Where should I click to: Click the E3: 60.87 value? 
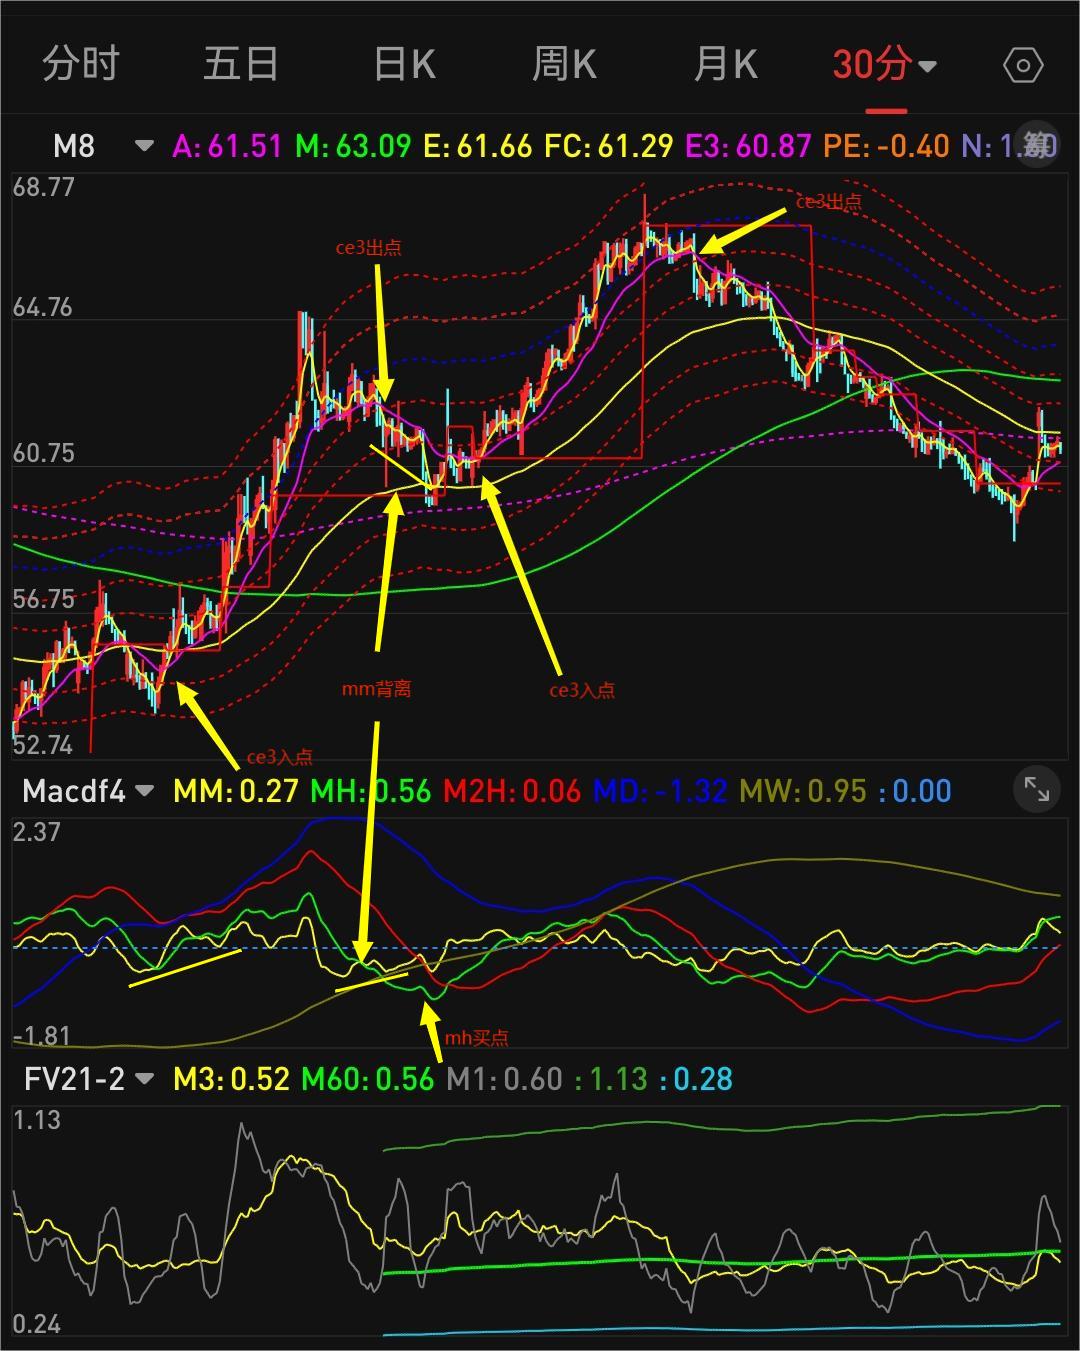748,146
